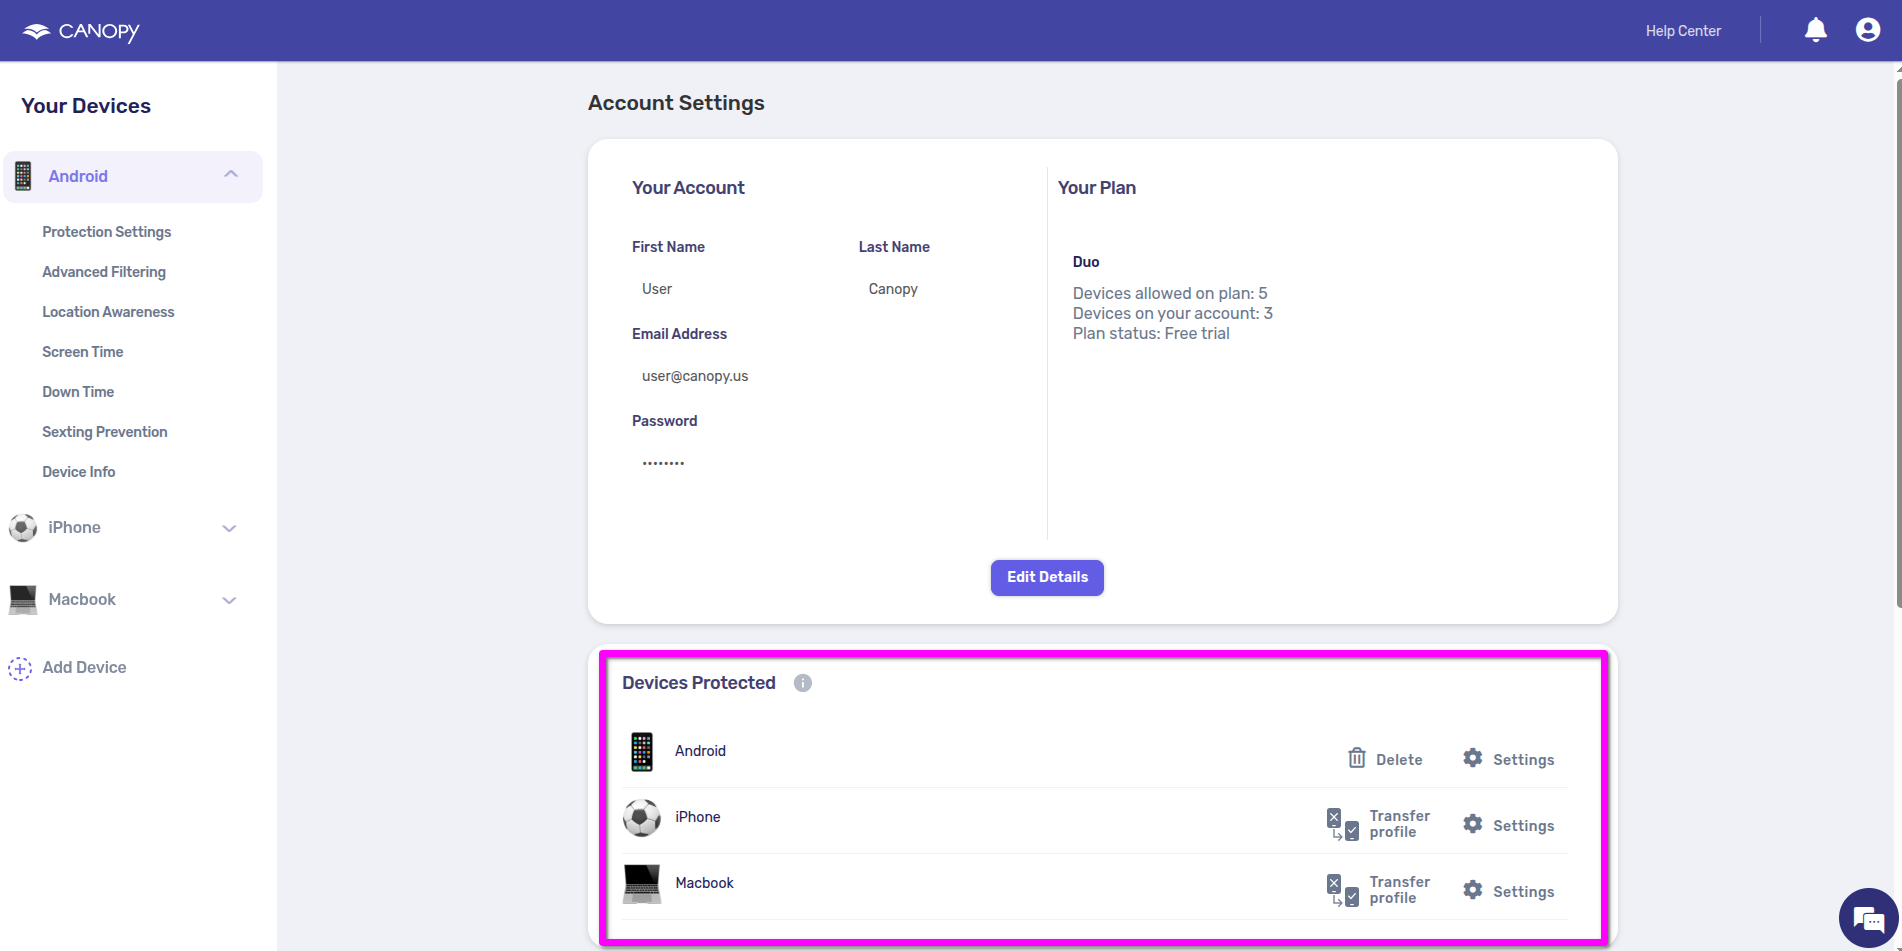Click the masked Password field
Image resolution: width=1902 pixels, height=951 pixels.
[663, 463]
